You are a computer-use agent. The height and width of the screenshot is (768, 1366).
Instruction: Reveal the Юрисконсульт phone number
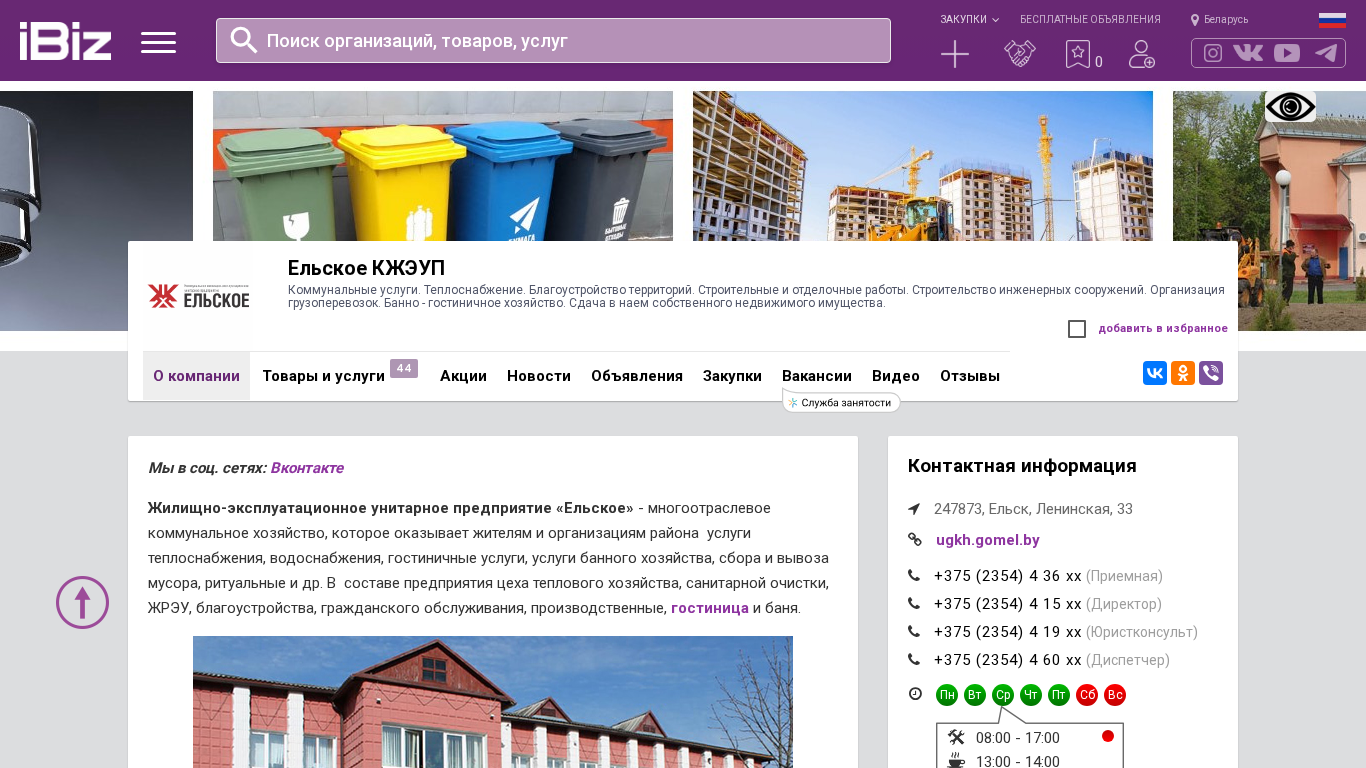[1066, 632]
